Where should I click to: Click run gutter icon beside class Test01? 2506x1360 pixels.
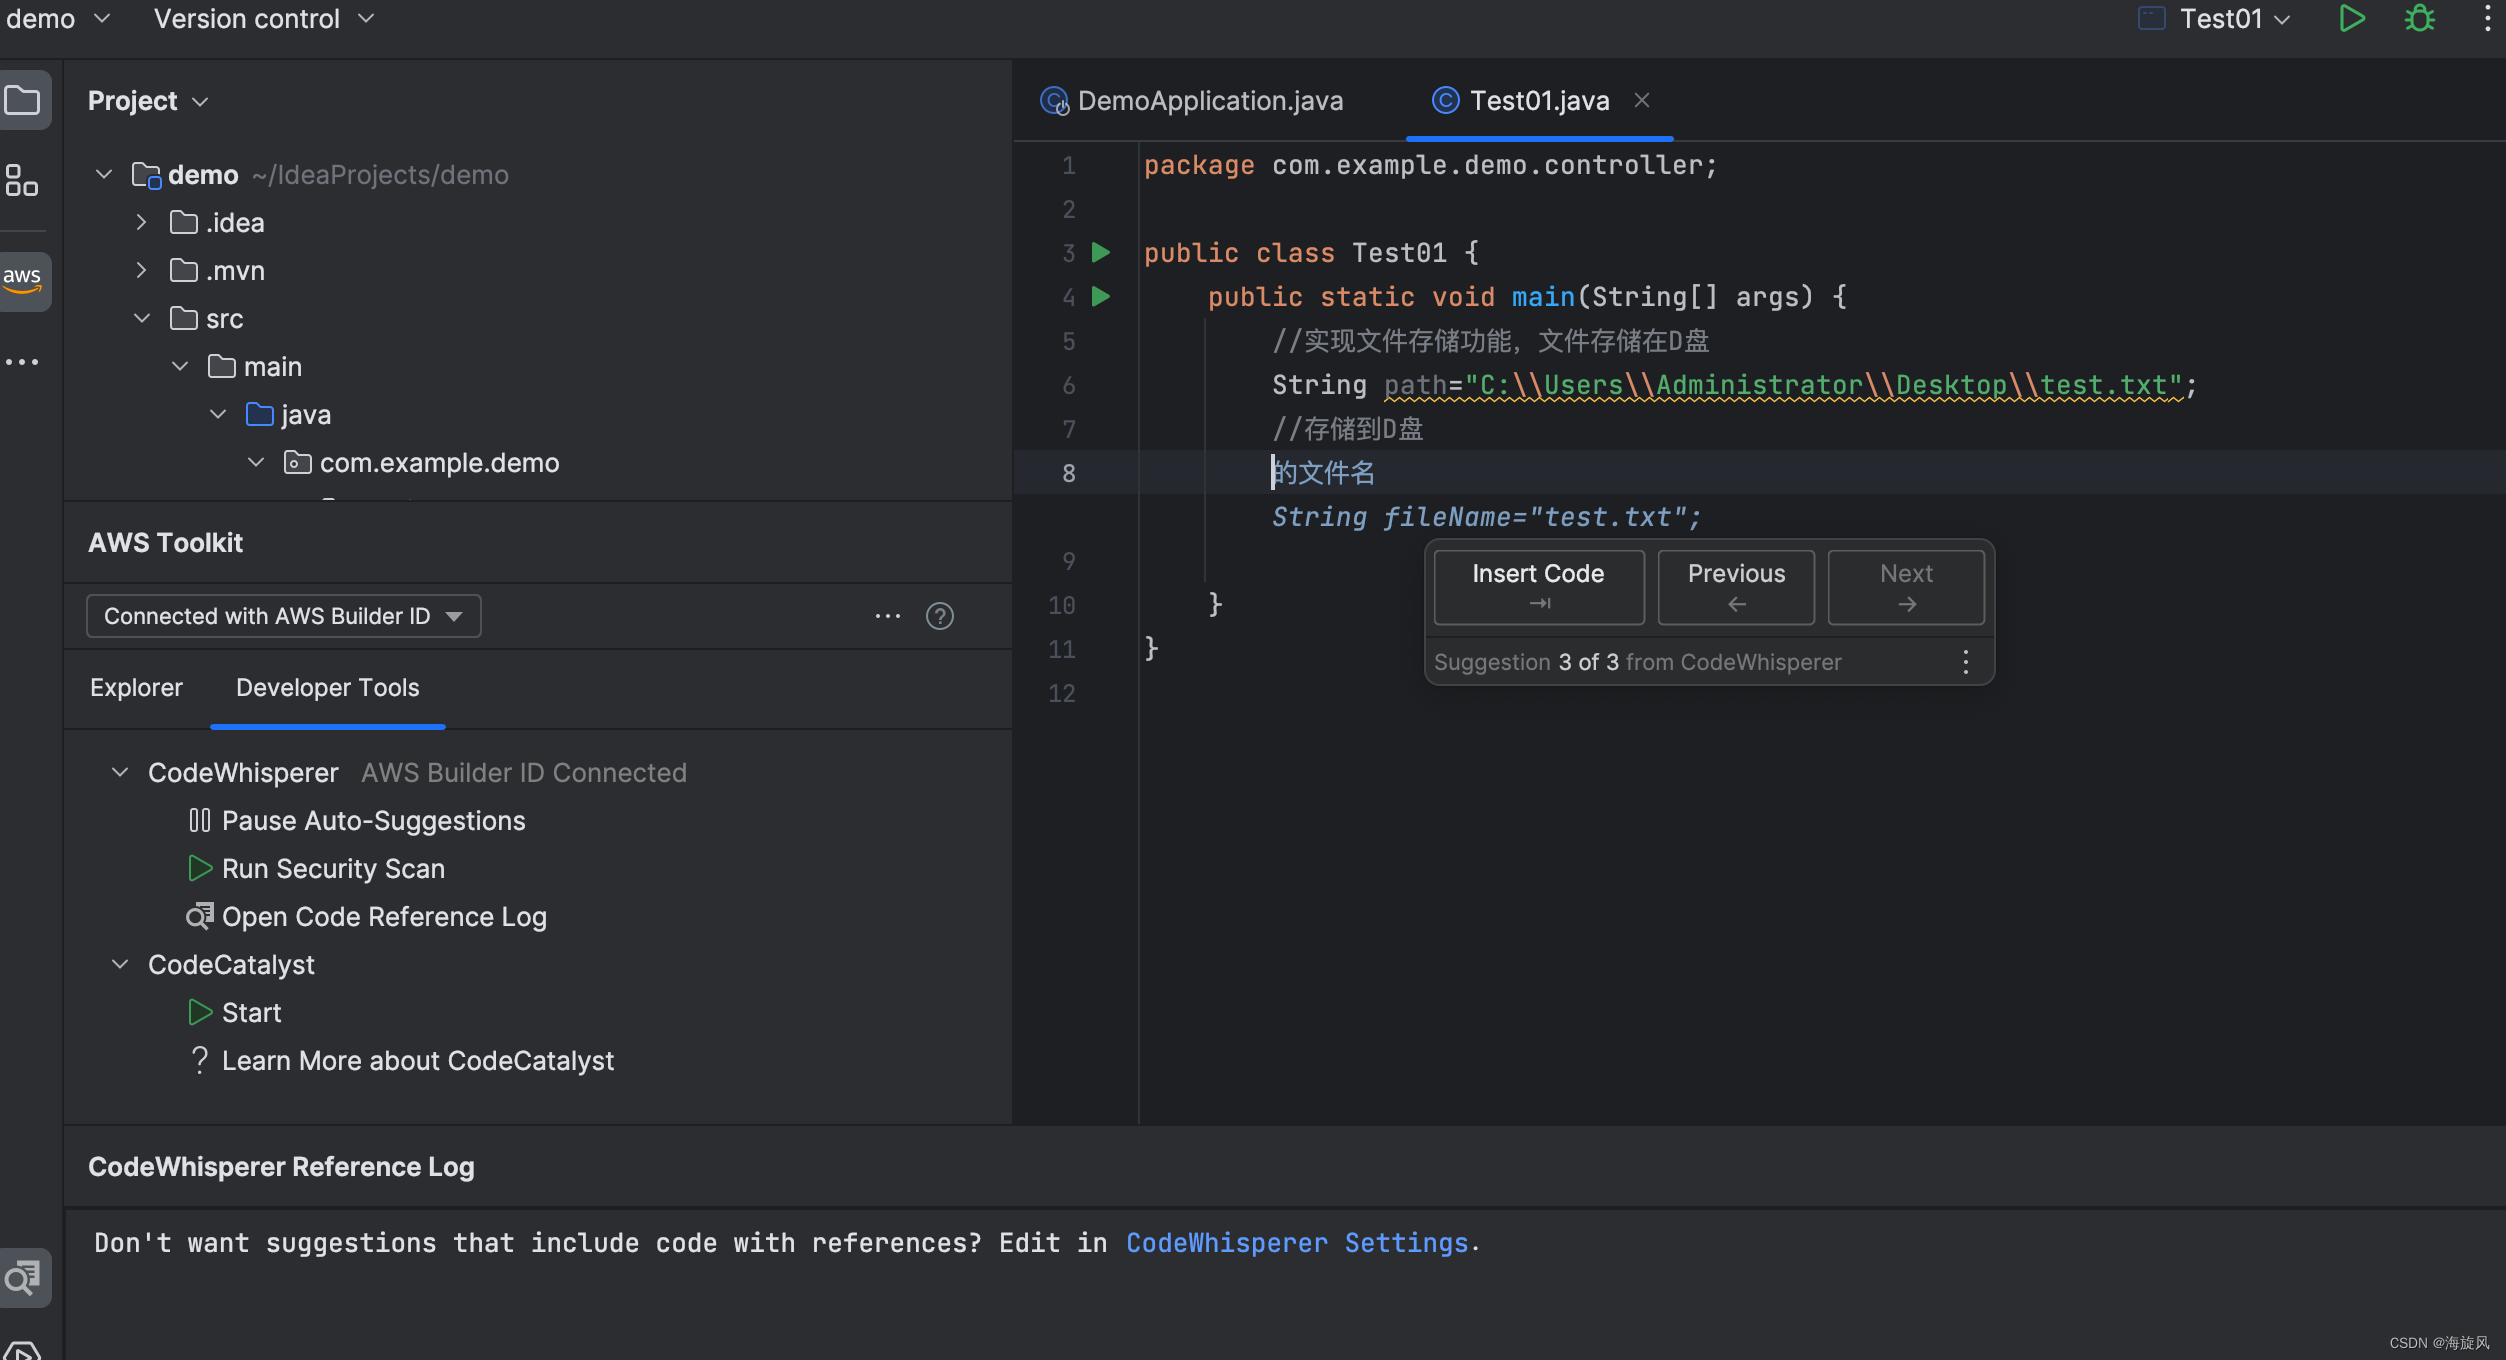(x=1101, y=253)
